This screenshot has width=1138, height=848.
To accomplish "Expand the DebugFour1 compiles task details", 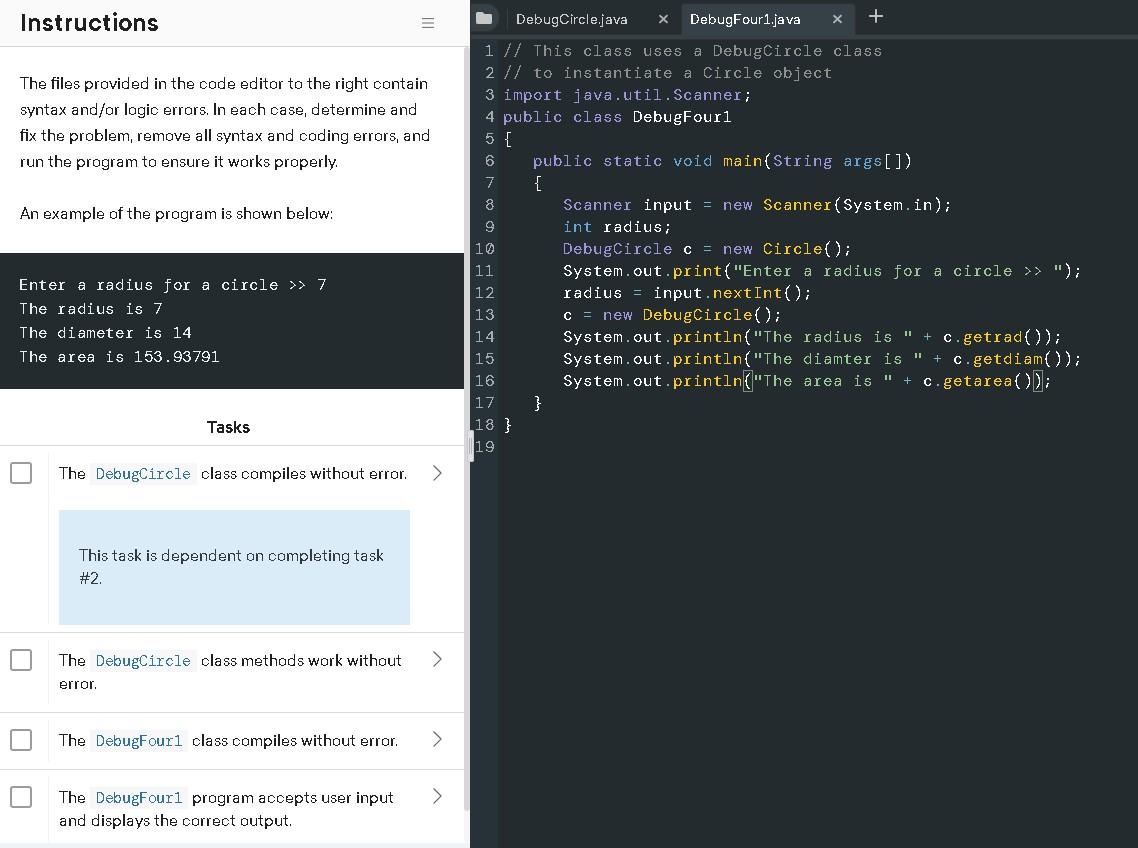I will (x=437, y=740).
